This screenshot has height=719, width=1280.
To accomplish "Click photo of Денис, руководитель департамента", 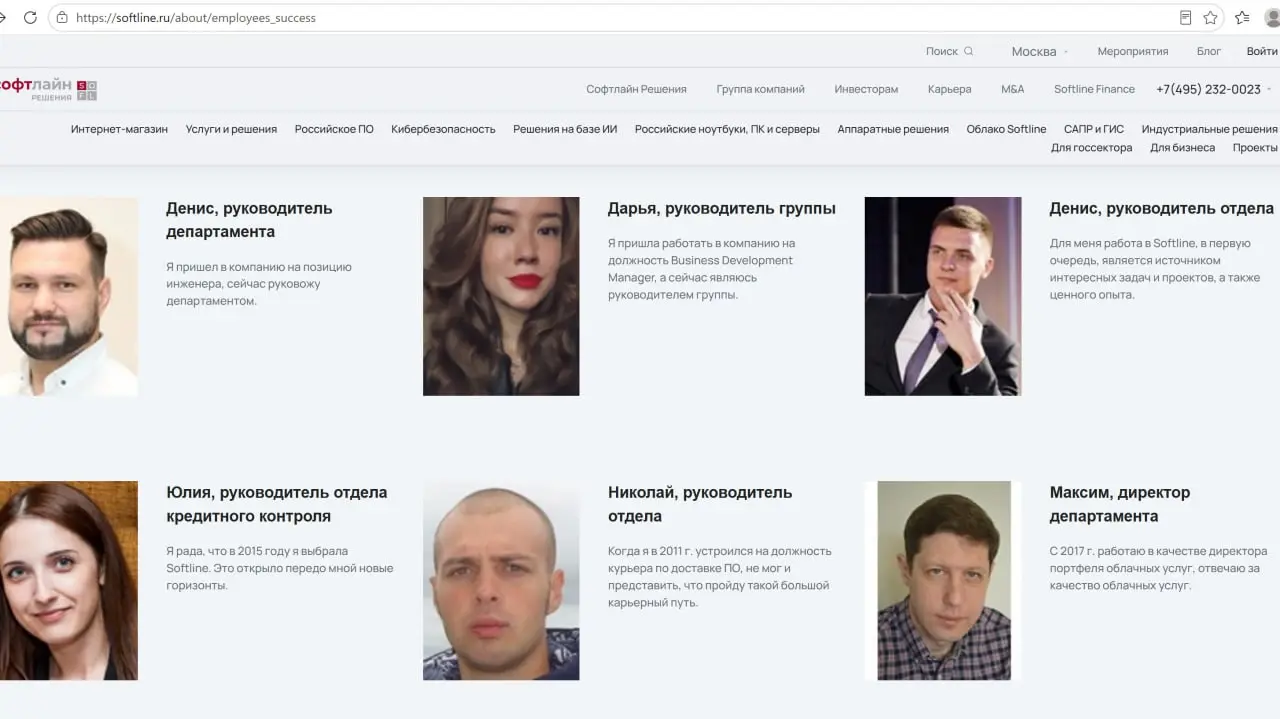I will pyautogui.click(x=69, y=296).
